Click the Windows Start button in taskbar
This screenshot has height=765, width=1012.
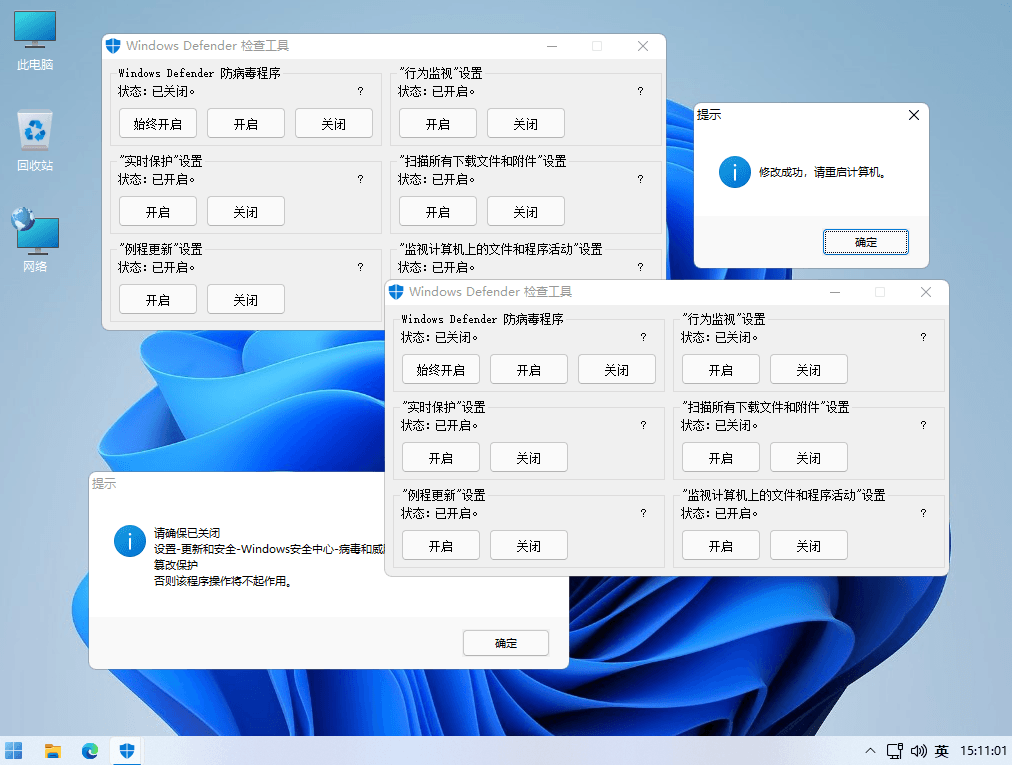(14, 751)
